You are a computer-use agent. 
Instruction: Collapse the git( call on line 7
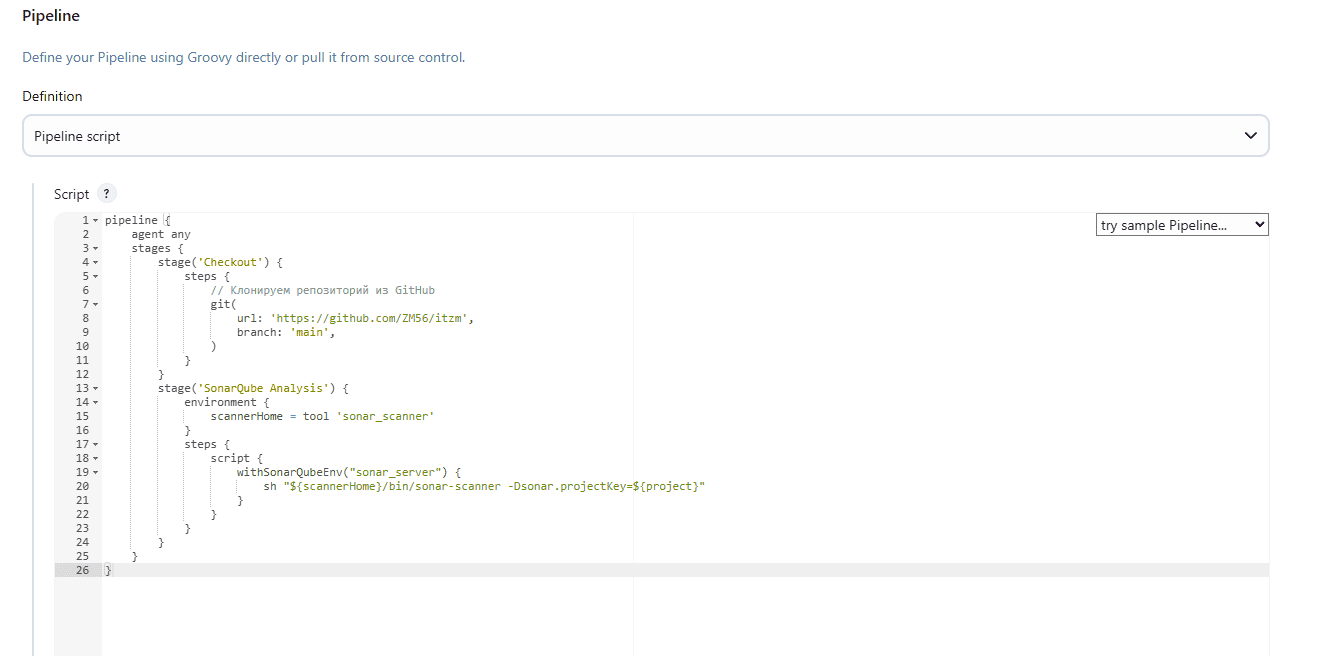coord(96,304)
